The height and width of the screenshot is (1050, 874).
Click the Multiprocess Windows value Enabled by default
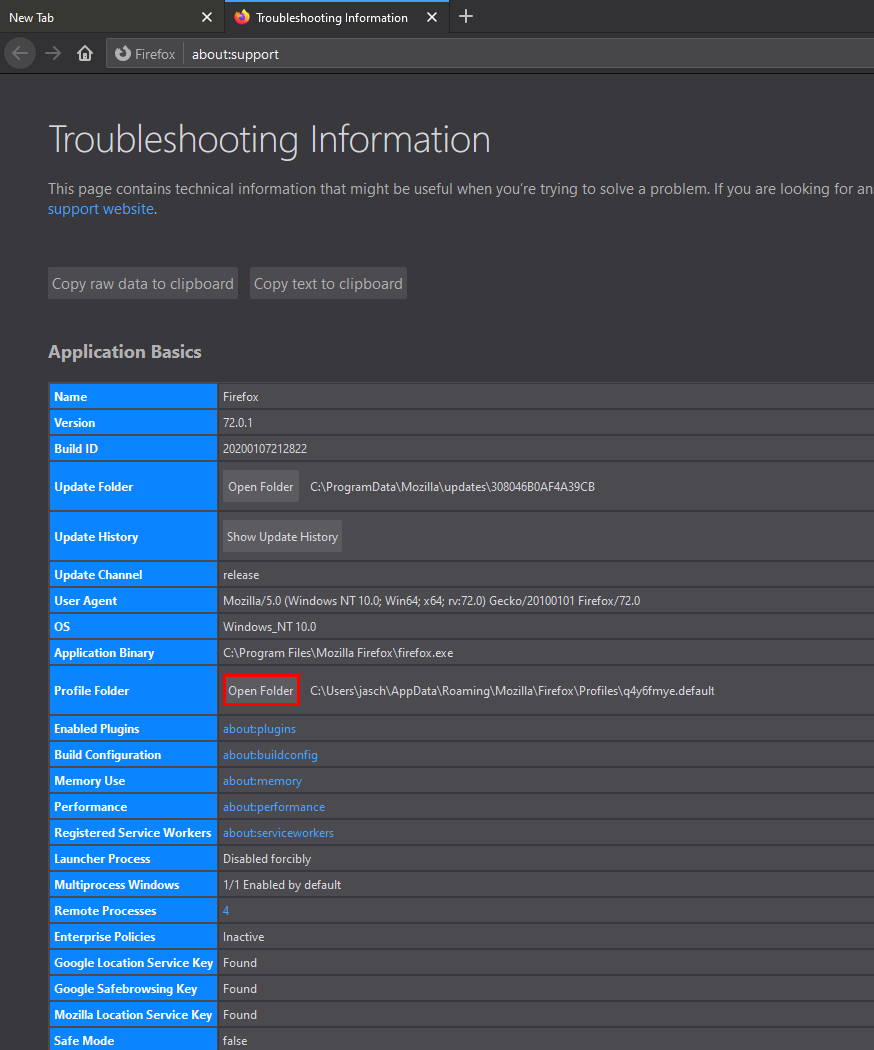click(282, 885)
